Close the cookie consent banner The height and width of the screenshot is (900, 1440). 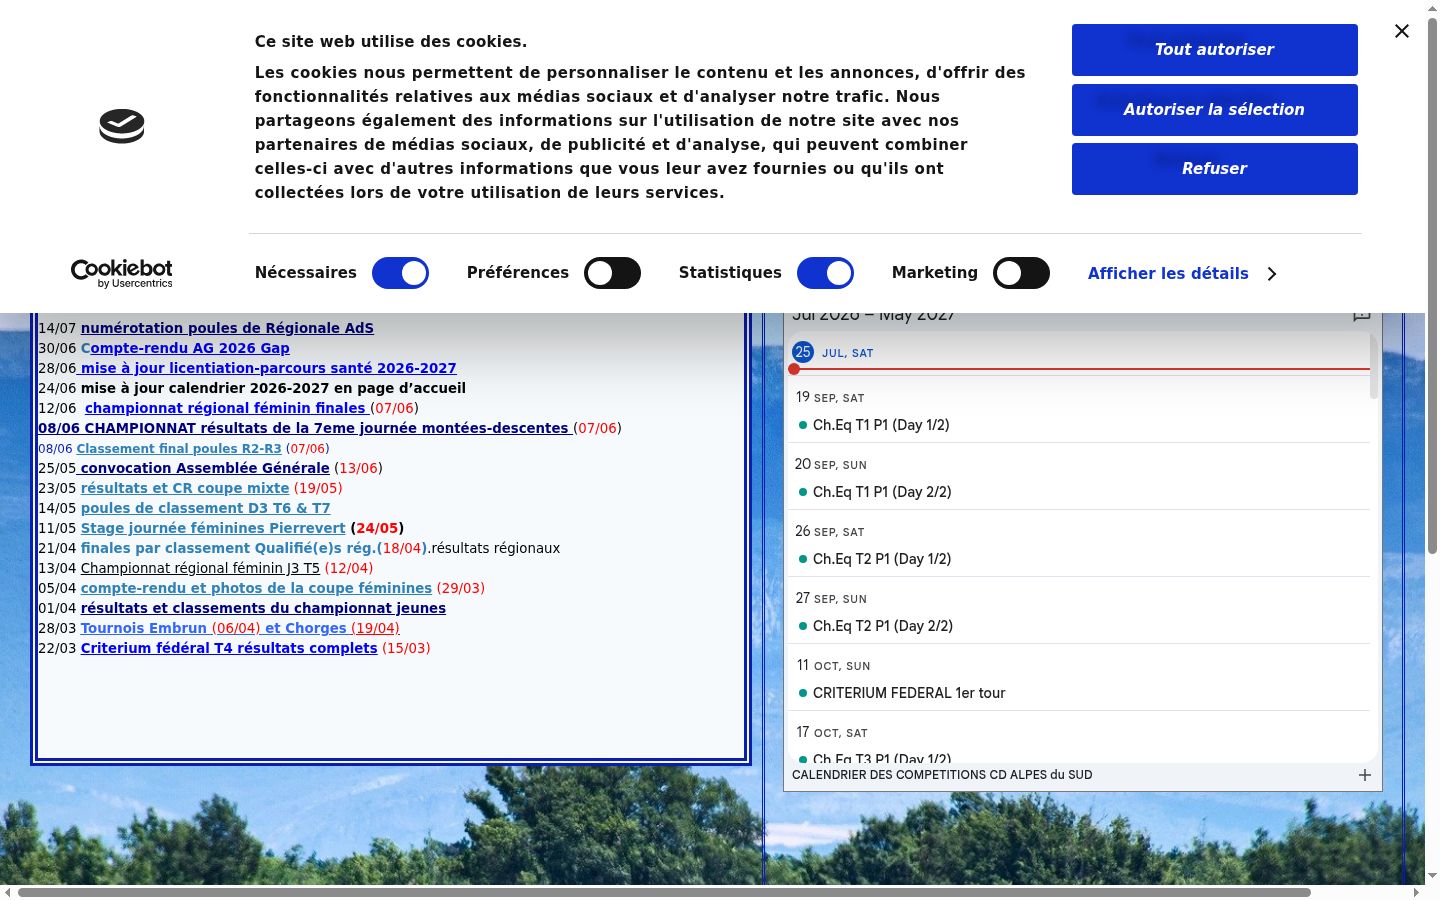pos(1402,31)
